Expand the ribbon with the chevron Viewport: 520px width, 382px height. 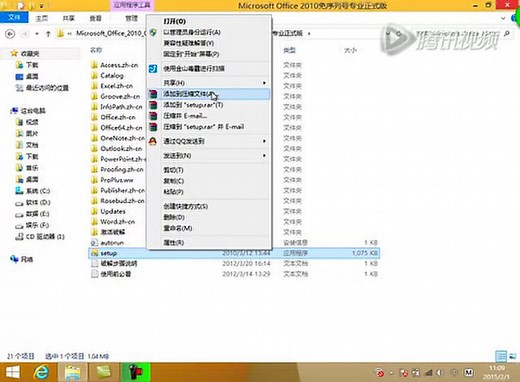[503, 18]
